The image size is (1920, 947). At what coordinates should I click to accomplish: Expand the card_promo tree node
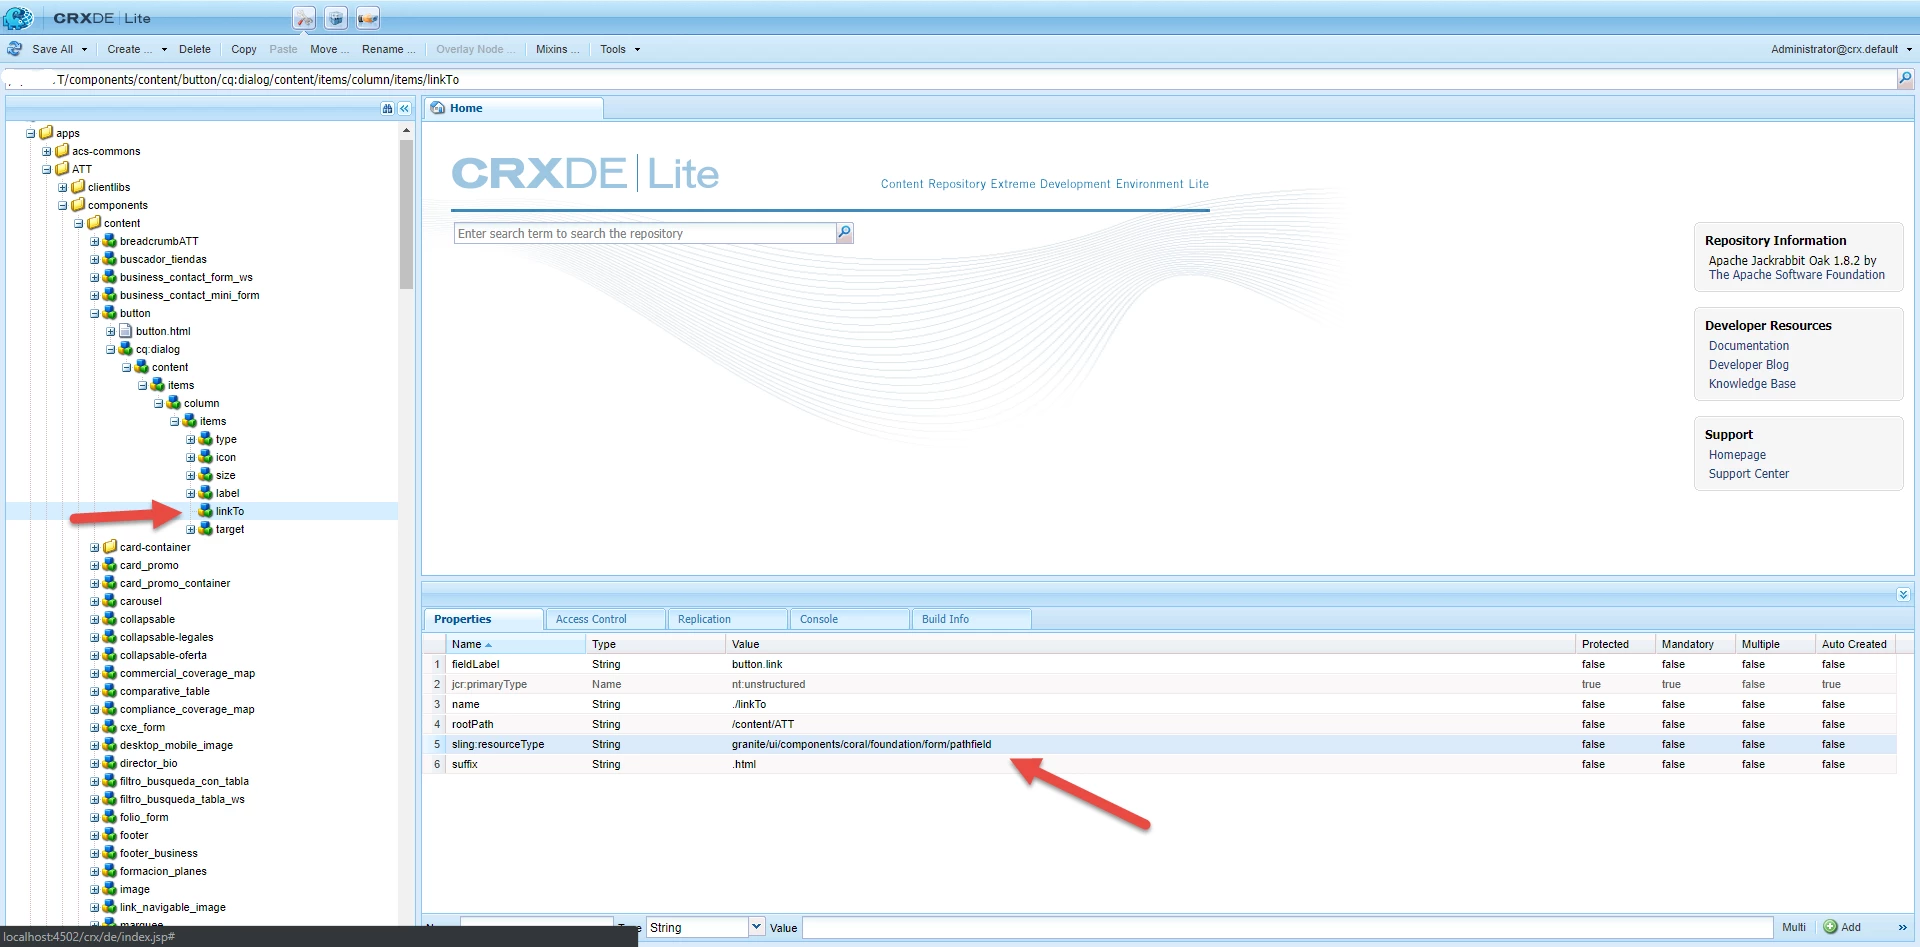click(x=95, y=565)
